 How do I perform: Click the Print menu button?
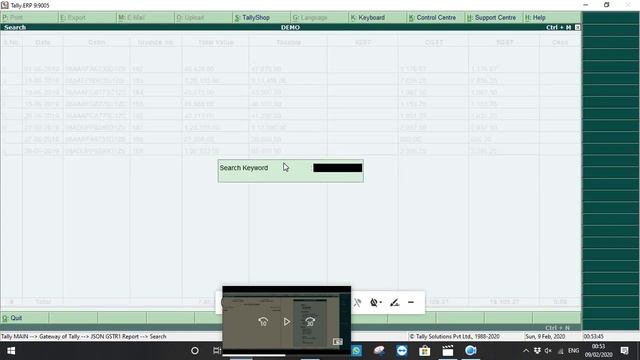point(29,18)
